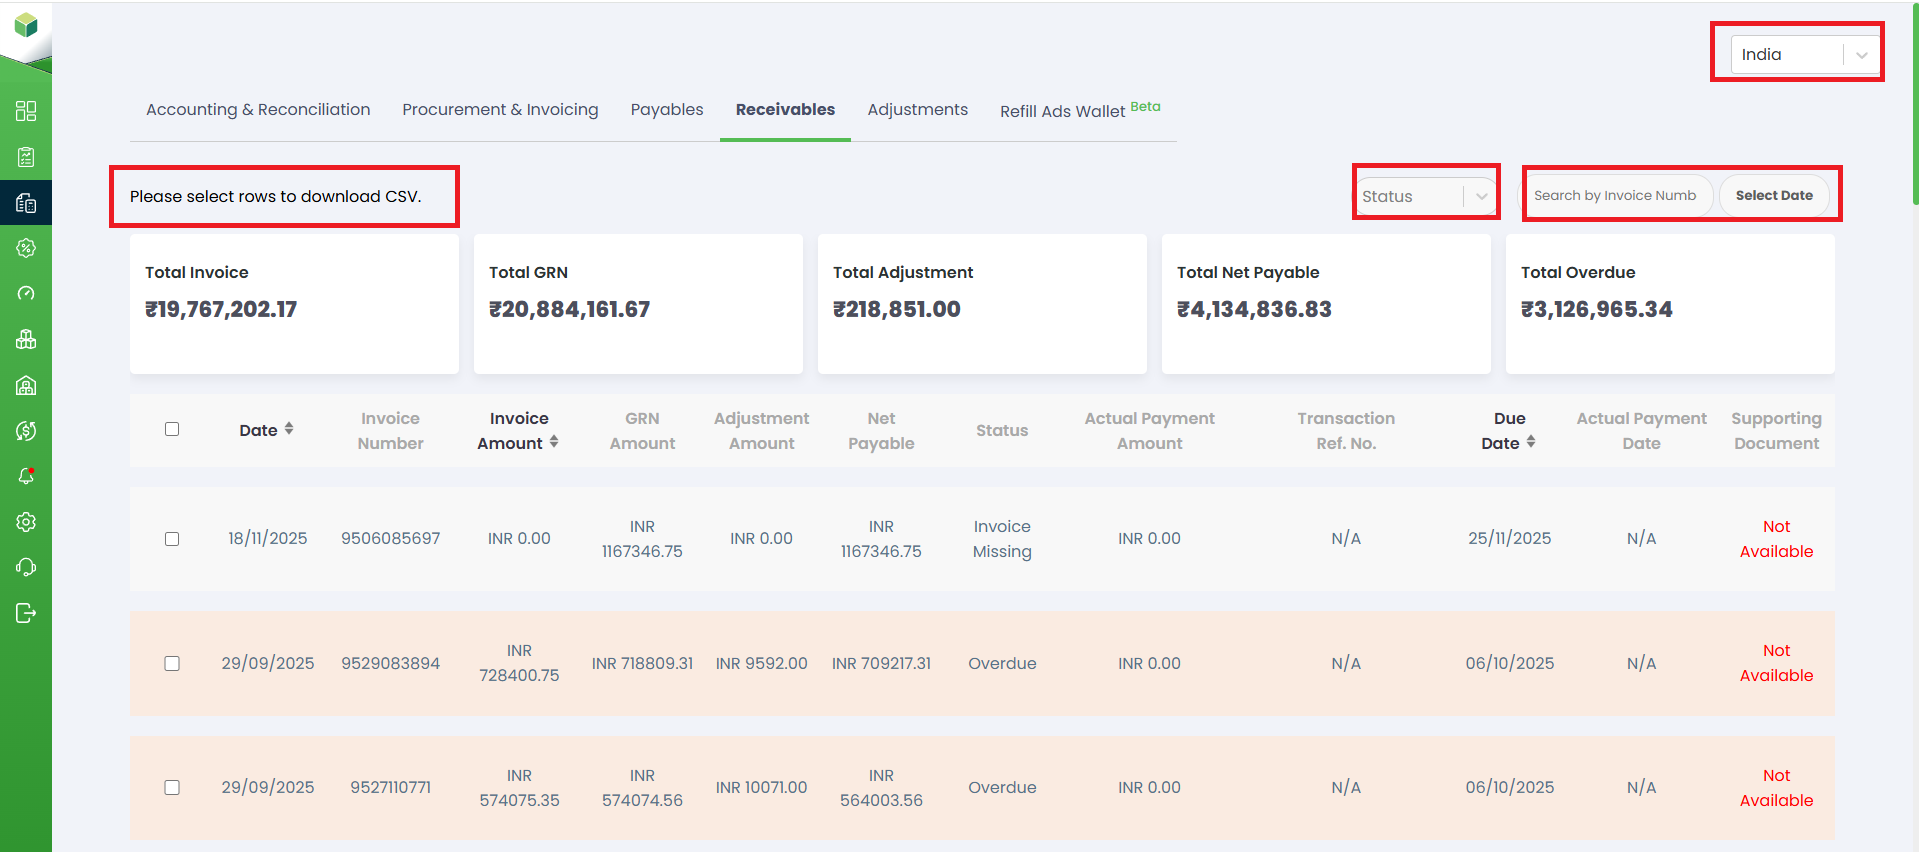The width and height of the screenshot is (1919, 852).
Task: Click the warehouse icon in sidebar
Action: 26,386
